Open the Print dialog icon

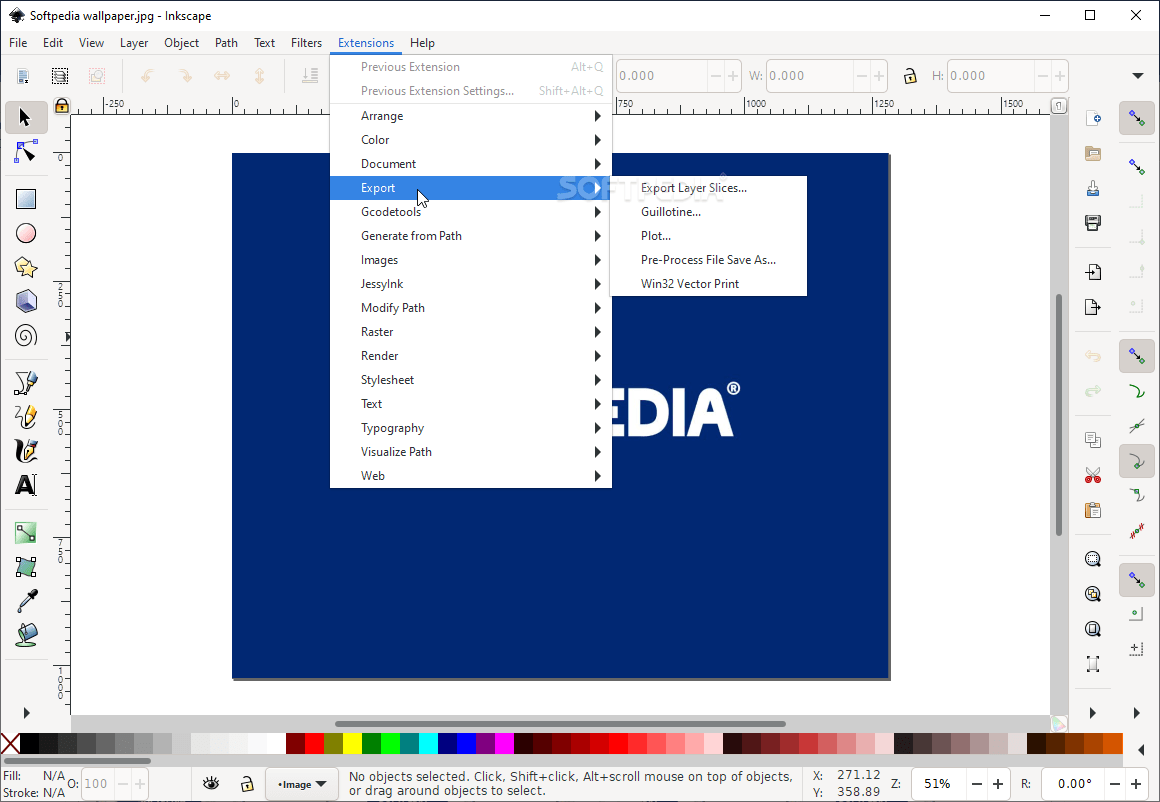click(x=1093, y=222)
